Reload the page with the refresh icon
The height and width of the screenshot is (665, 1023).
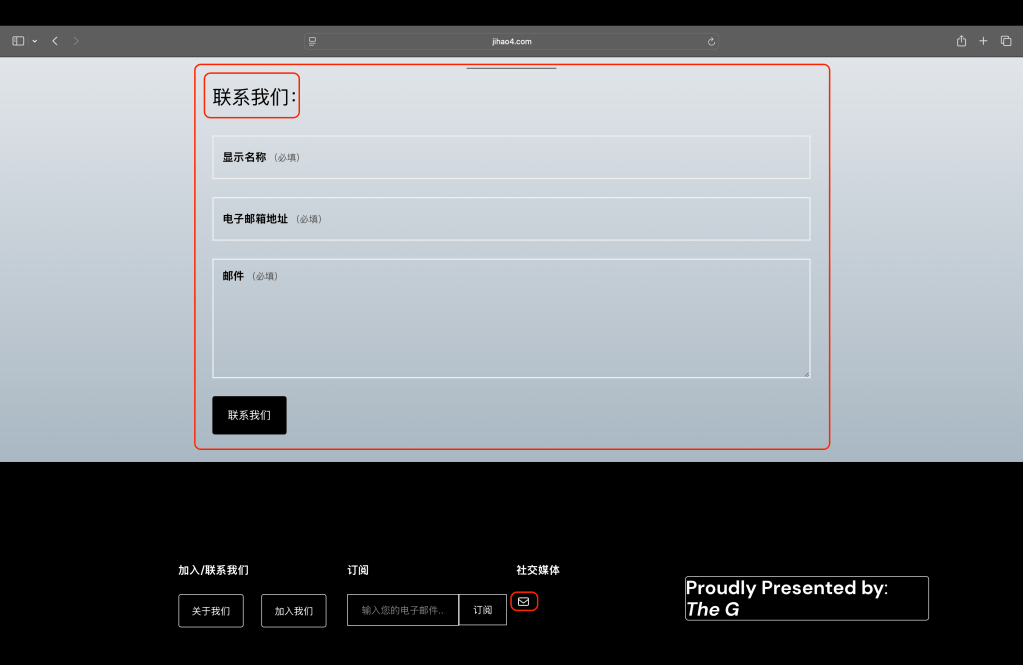click(711, 41)
